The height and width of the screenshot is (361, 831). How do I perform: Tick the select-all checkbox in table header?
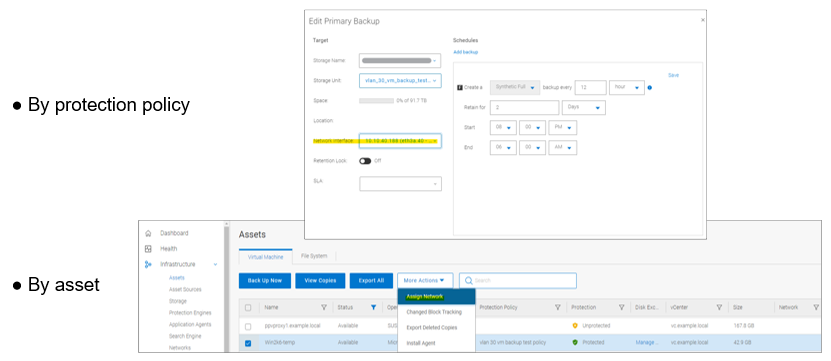tap(248, 307)
